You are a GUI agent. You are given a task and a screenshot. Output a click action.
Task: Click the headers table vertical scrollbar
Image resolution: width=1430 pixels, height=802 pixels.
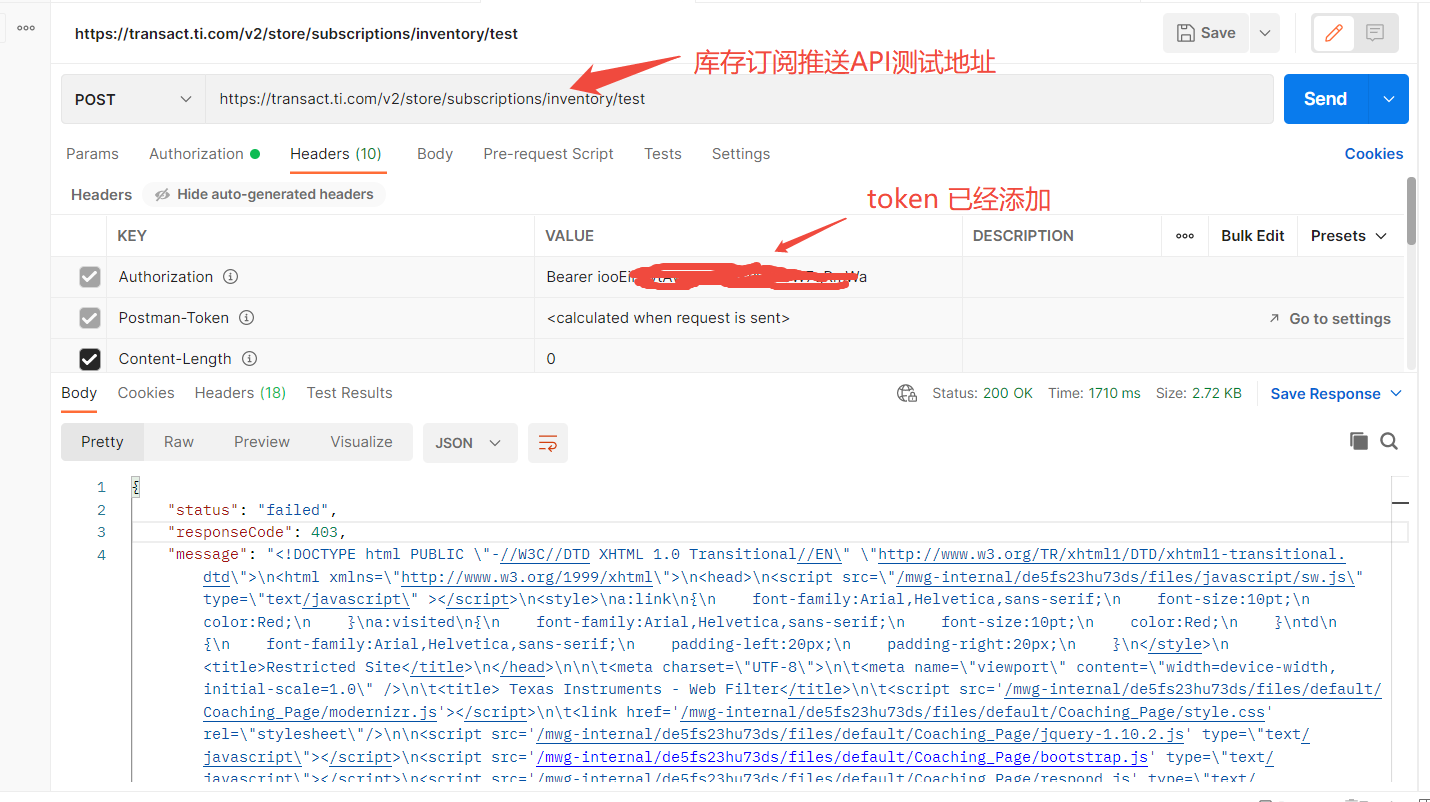[x=1411, y=212]
